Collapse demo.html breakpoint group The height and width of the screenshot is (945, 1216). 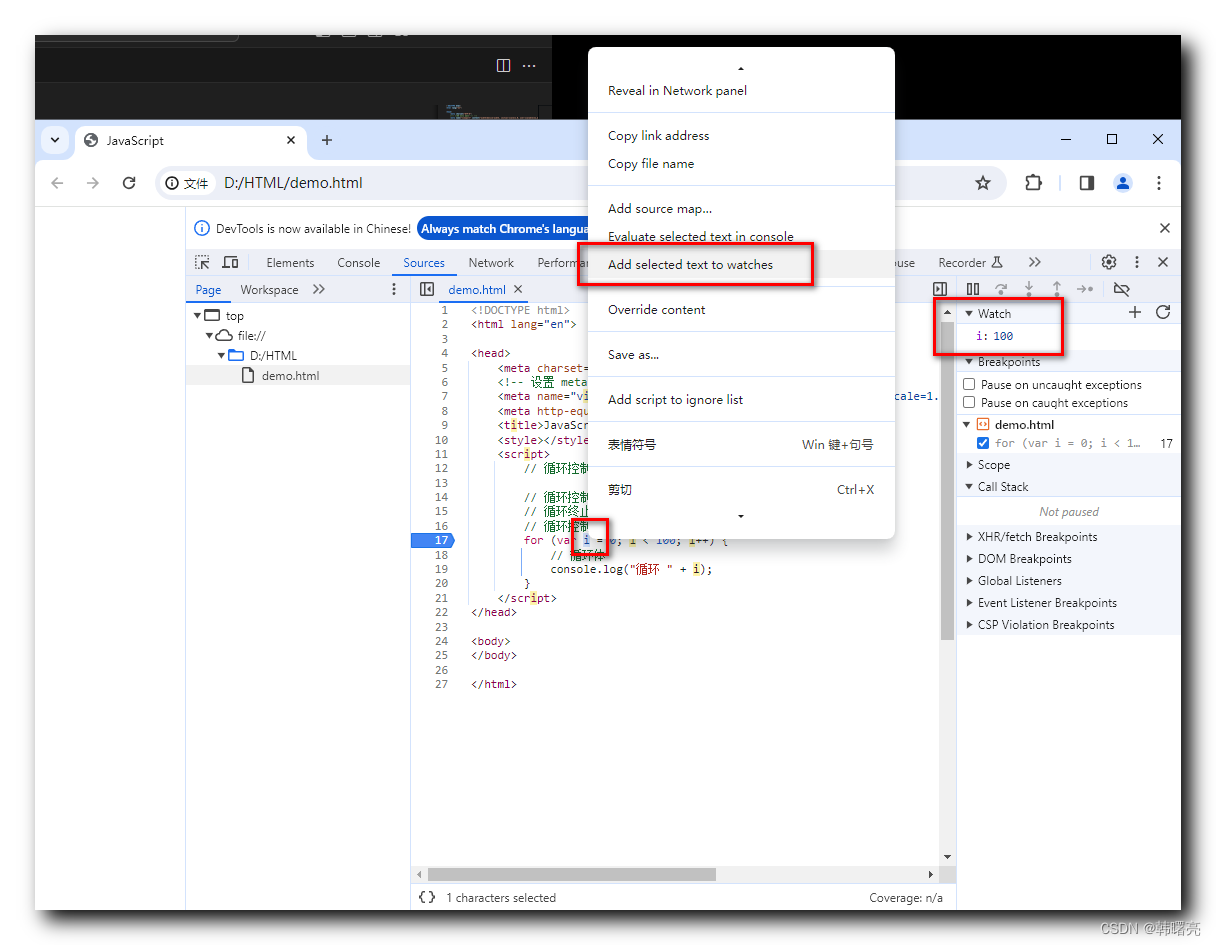tap(968, 425)
